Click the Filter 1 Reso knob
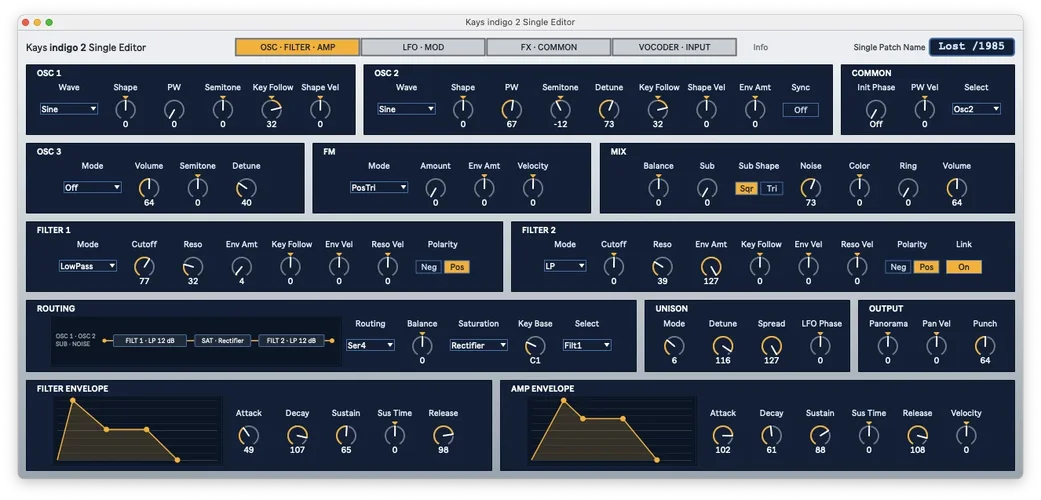1041x500 pixels. tap(193, 266)
